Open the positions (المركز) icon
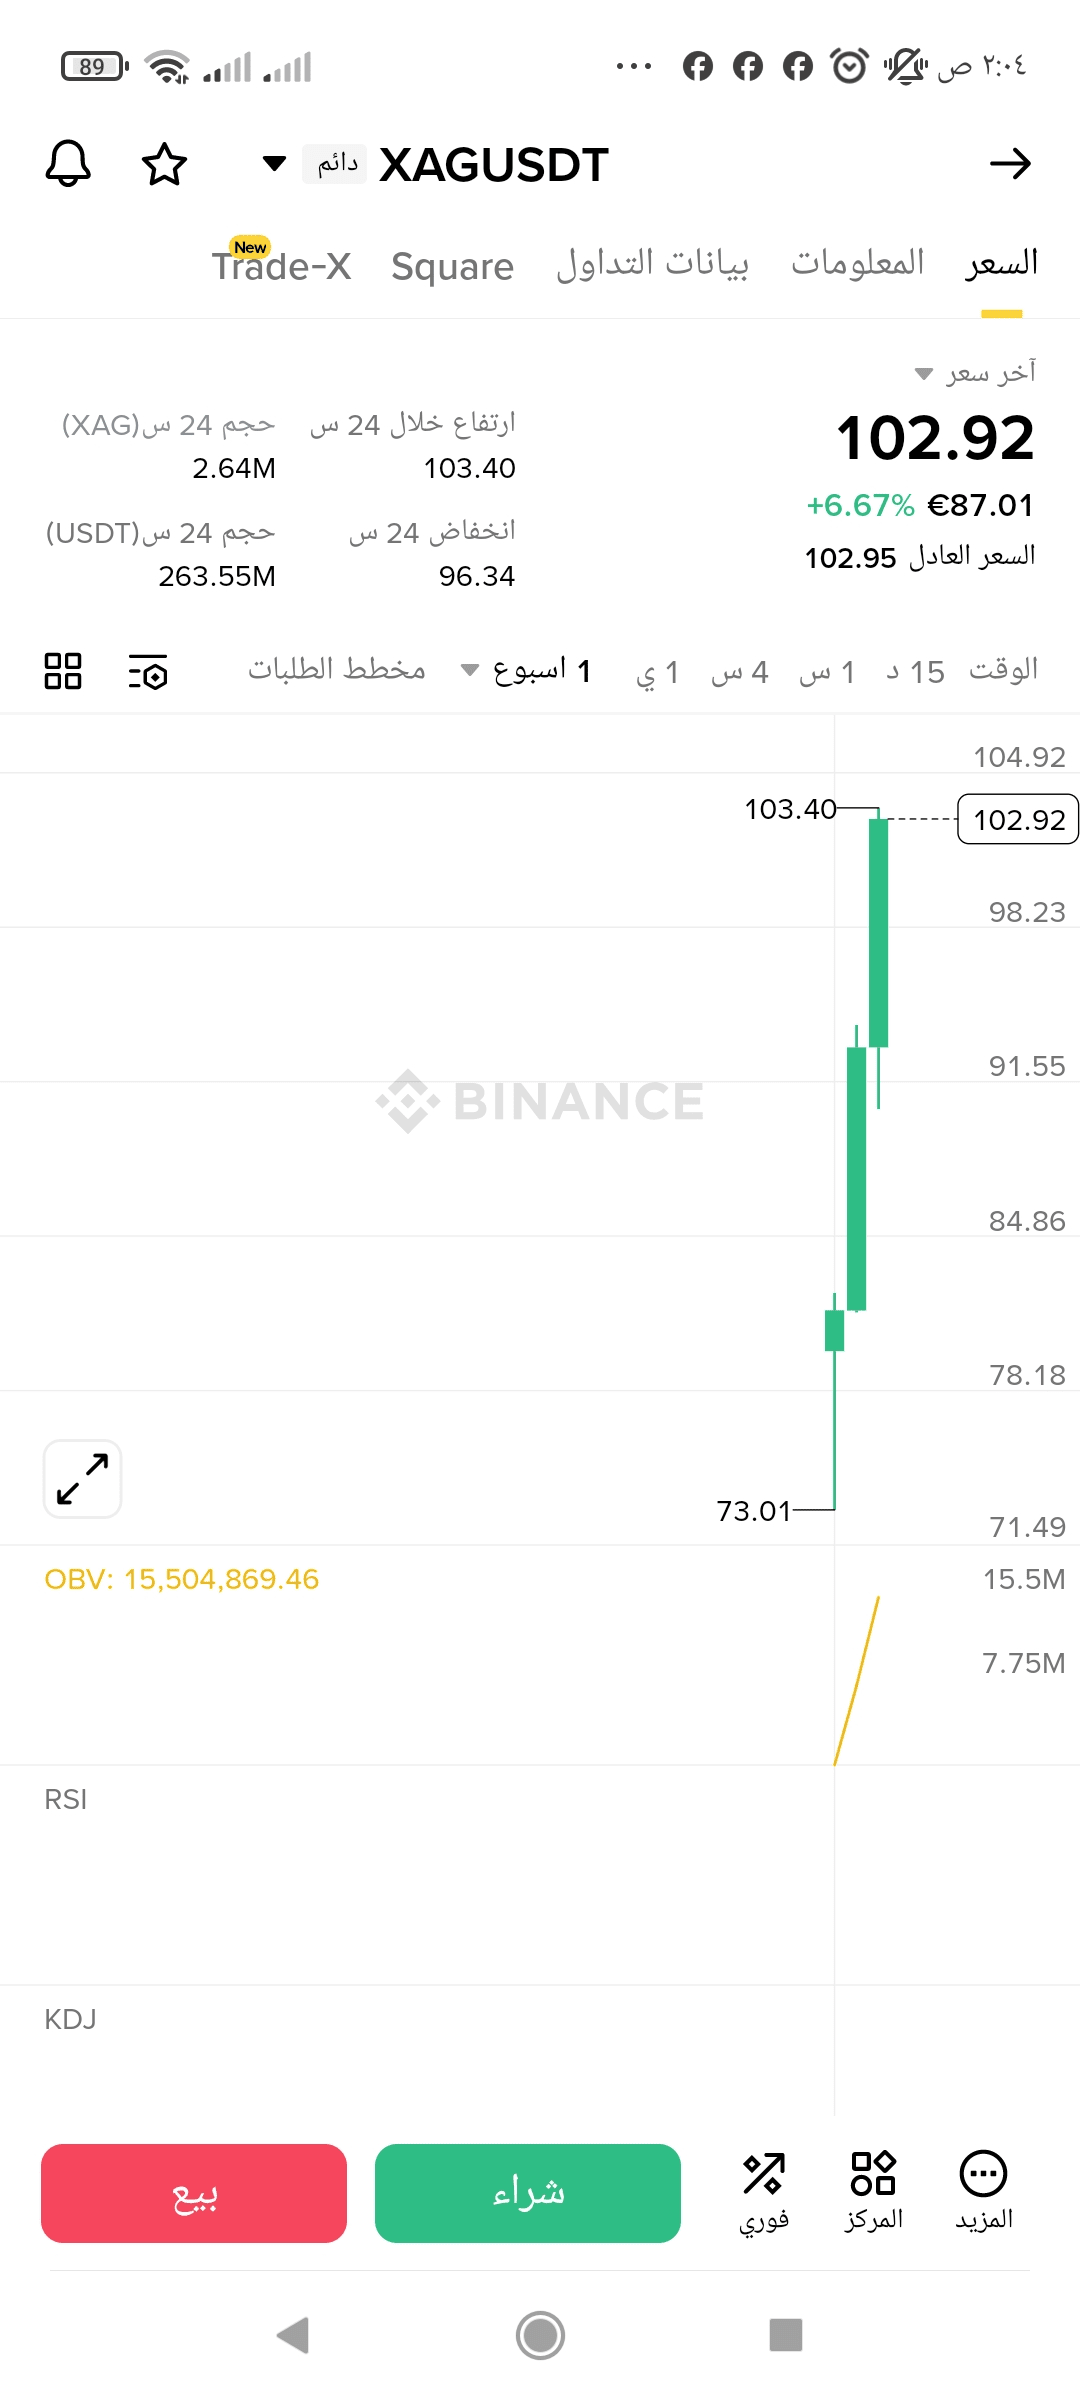Screen dimensions: 1080x2400 (873, 2190)
